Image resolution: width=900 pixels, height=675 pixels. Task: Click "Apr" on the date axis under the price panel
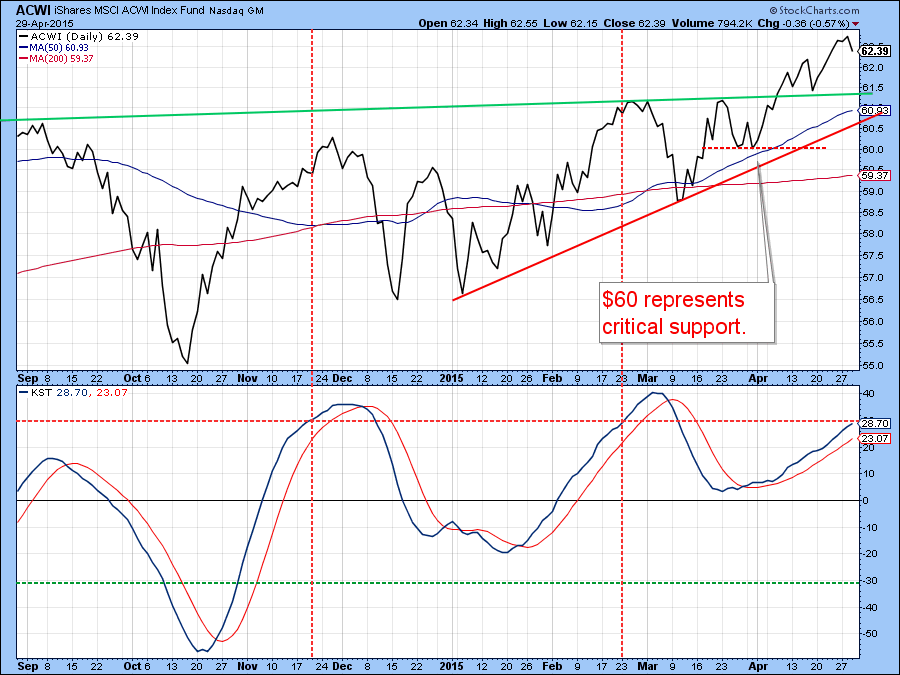(758, 379)
